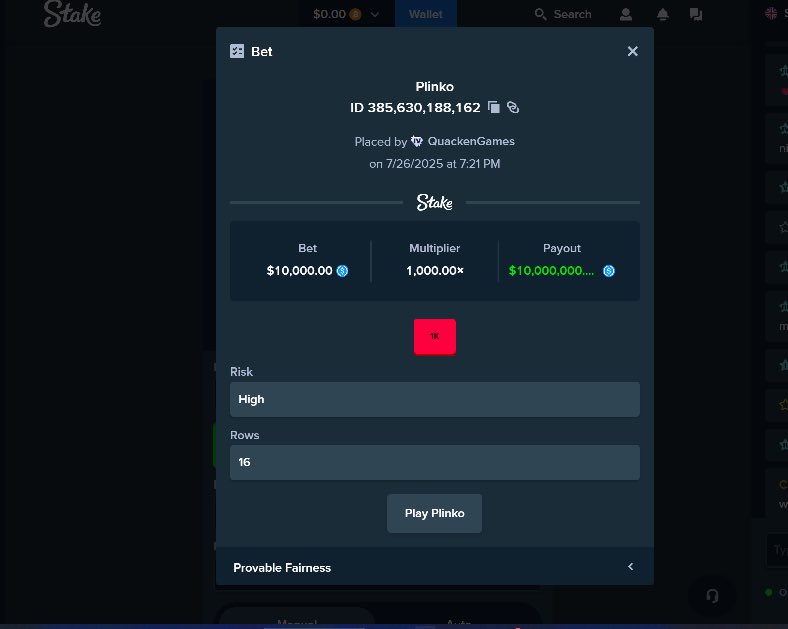The height and width of the screenshot is (629, 788).
Task: Open the live support headset icon
Action: pos(712,596)
